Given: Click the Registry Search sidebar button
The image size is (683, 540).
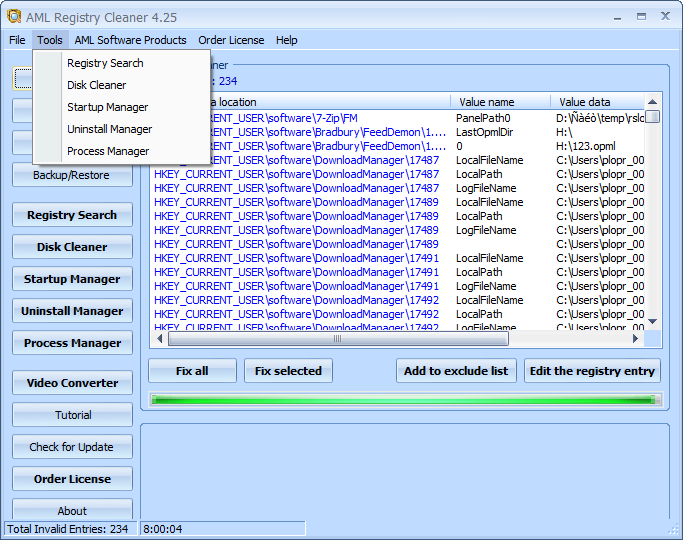Looking at the screenshot, I should click(72, 215).
